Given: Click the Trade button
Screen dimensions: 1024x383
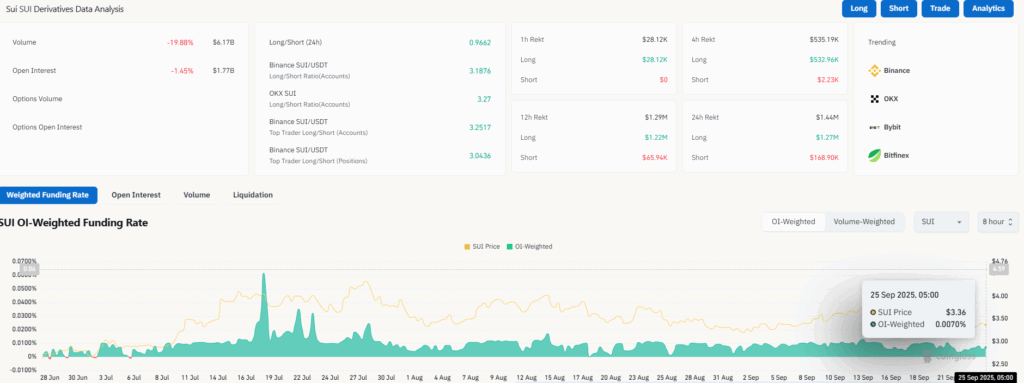Looking at the screenshot, I should [940, 8].
